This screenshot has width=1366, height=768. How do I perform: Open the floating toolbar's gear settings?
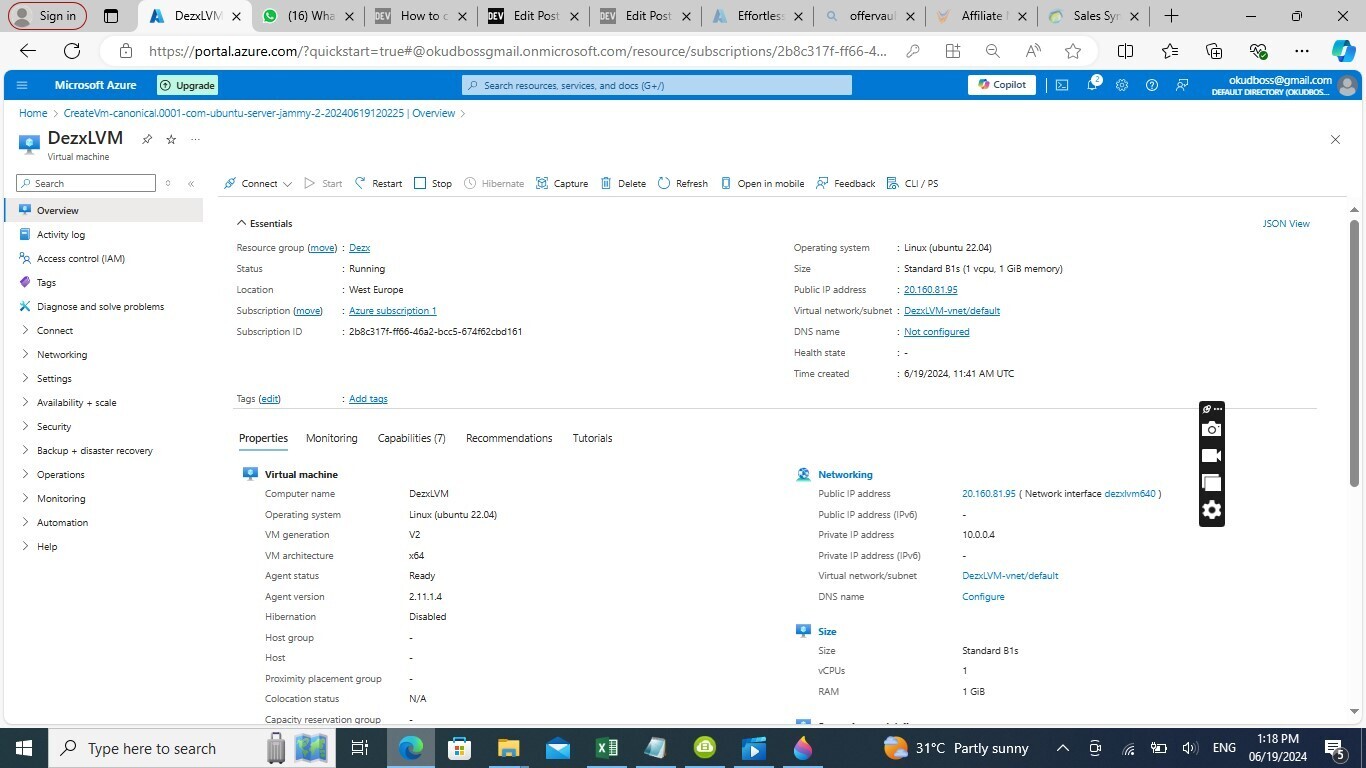[x=1211, y=510]
